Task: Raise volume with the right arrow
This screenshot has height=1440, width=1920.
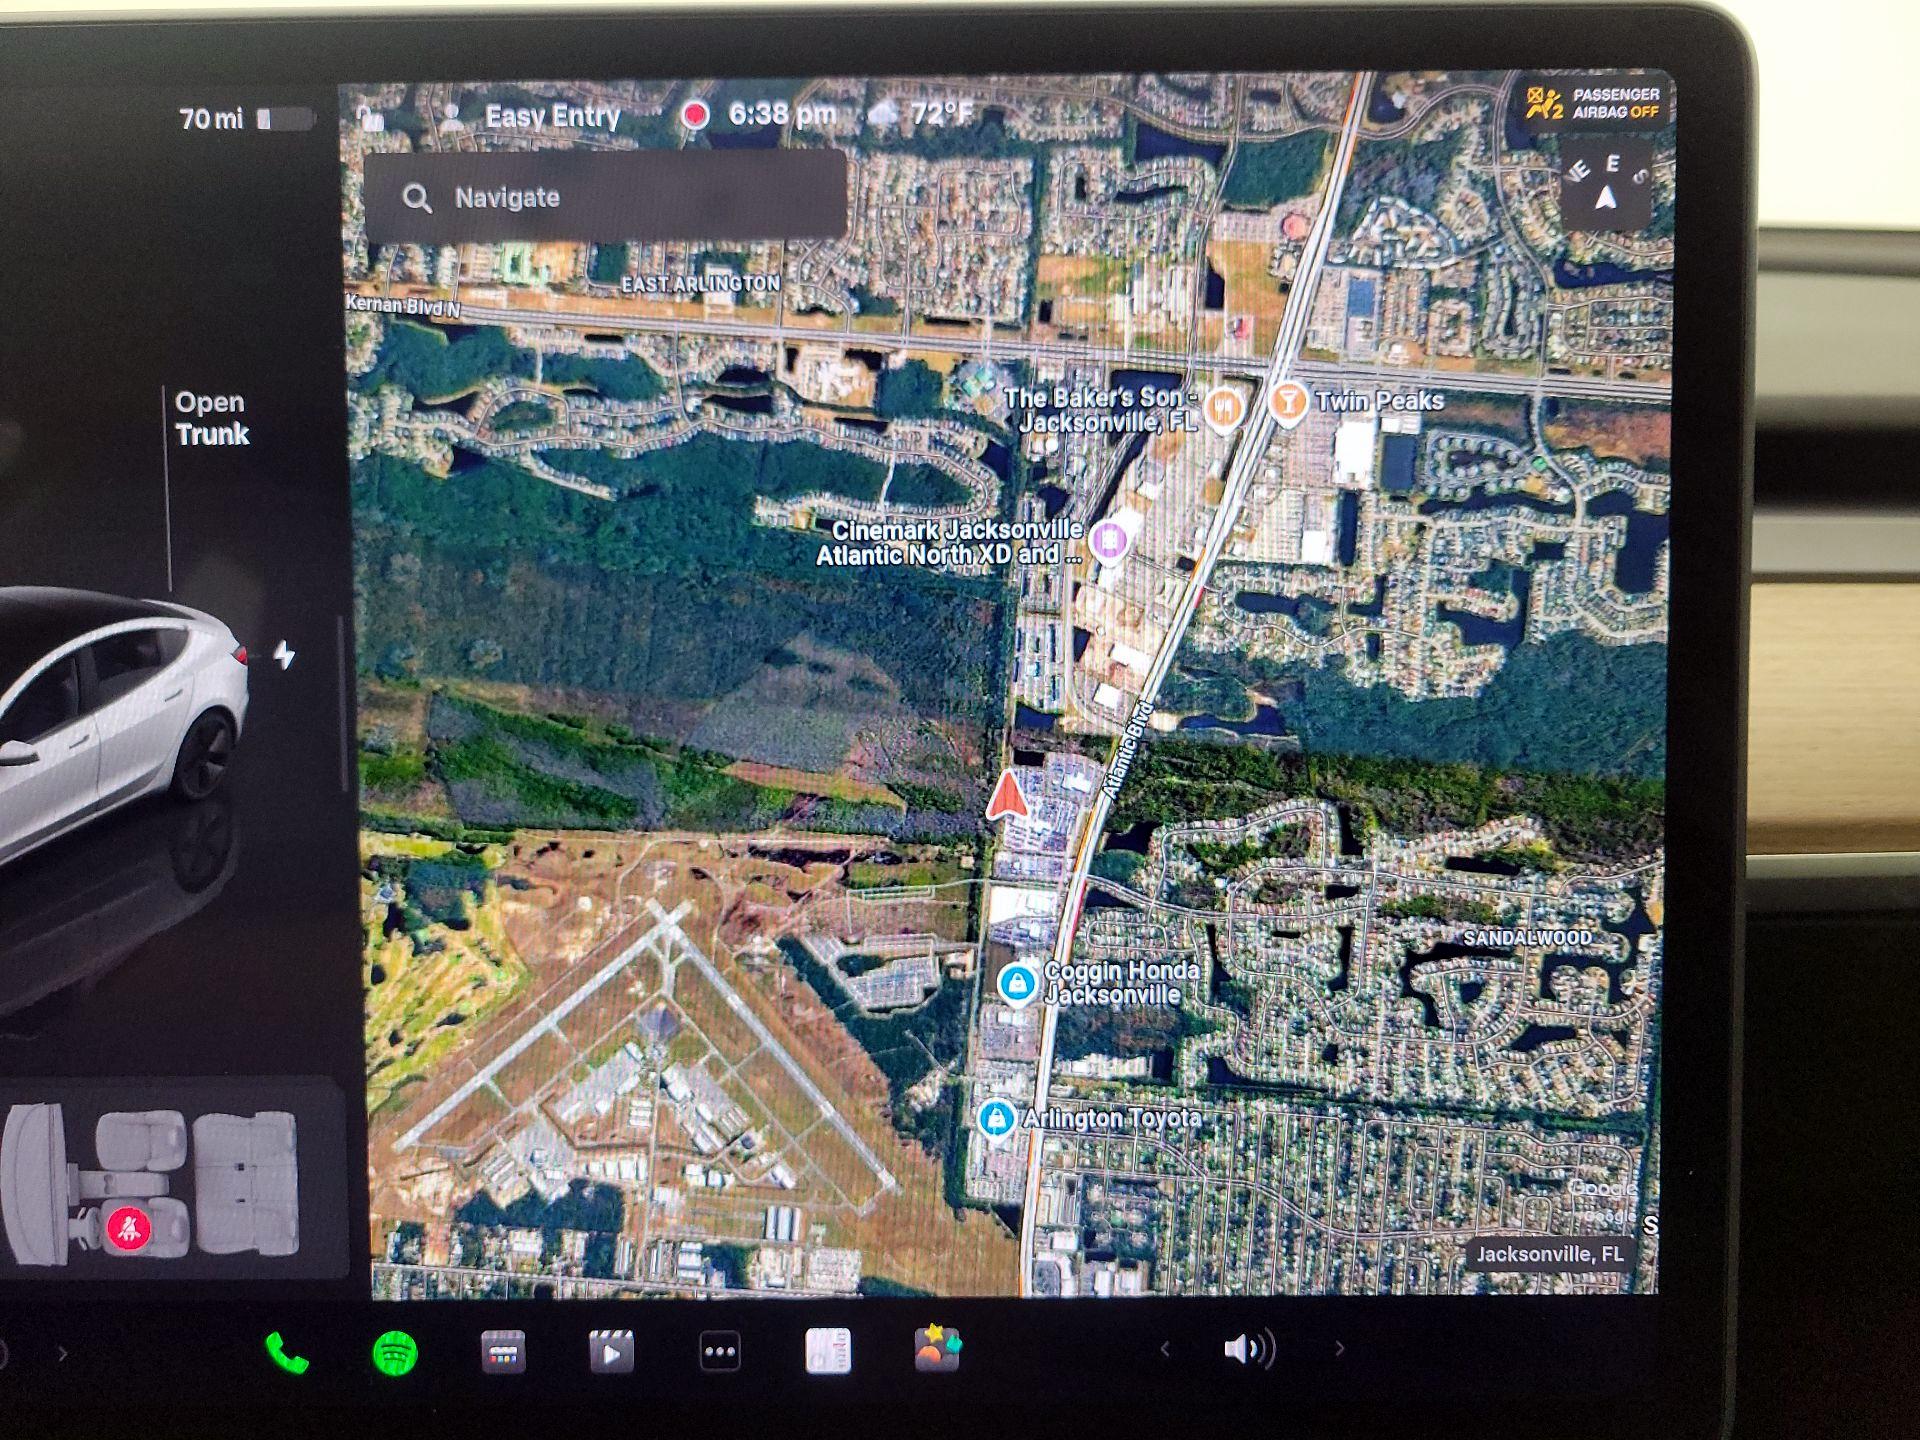Action: tap(1340, 1348)
